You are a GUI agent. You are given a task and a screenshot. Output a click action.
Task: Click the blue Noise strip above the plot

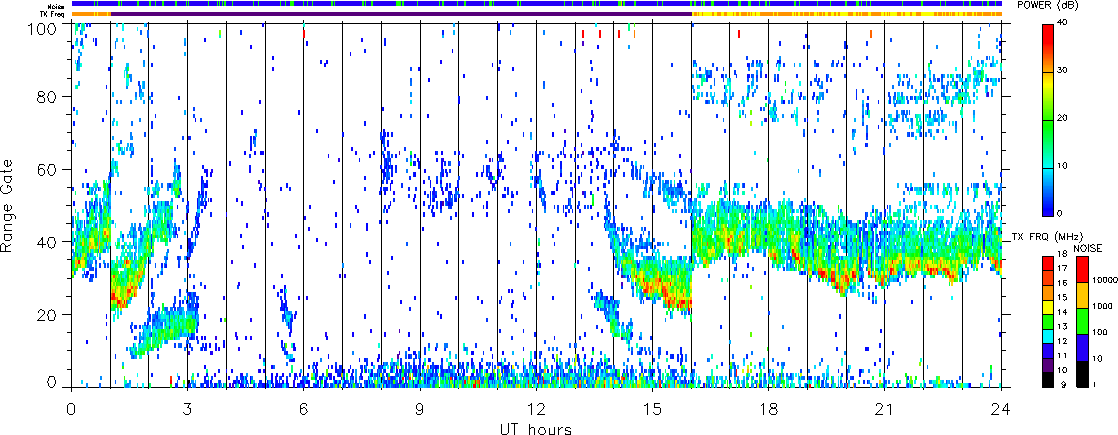tap(536, 4)
